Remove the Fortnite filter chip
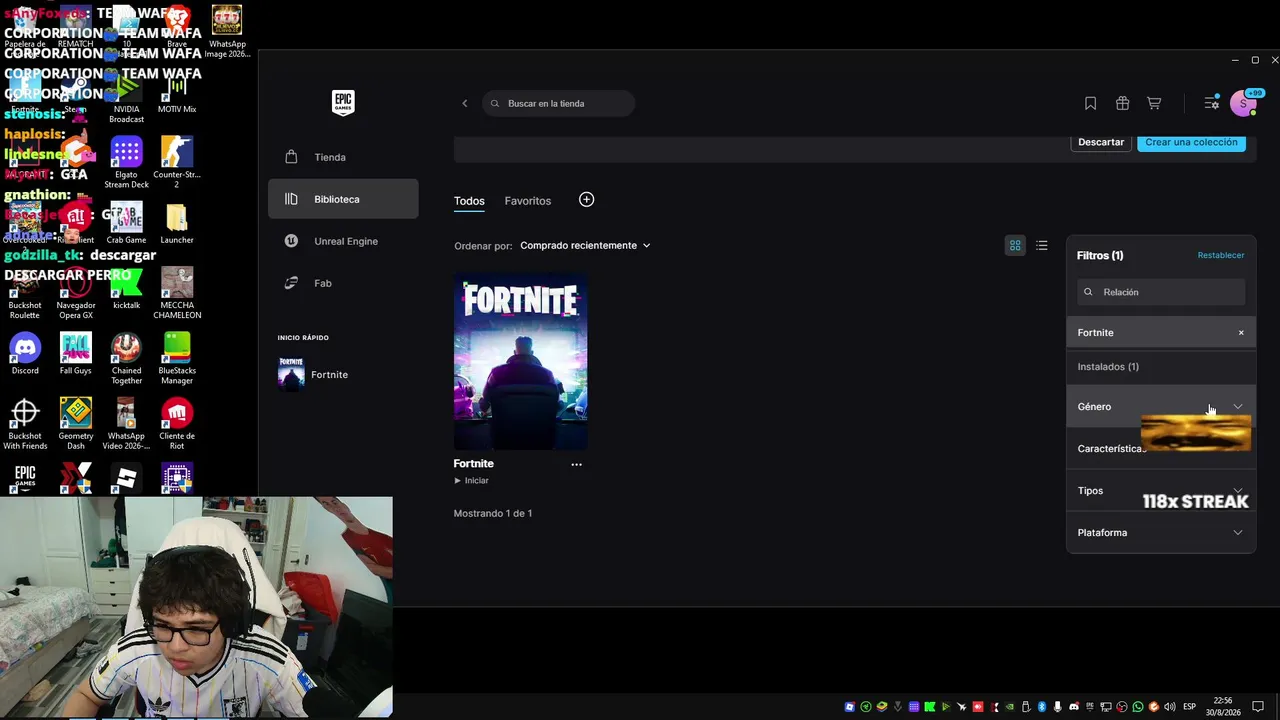This screenshot has width=1280, height=720. pos(1241,333)
